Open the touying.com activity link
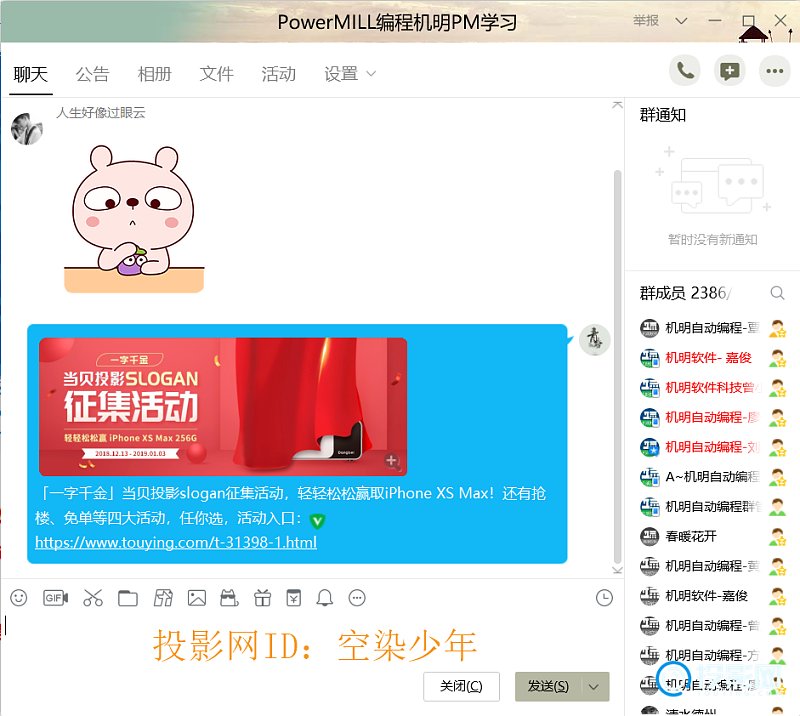 tap(176, 542)
